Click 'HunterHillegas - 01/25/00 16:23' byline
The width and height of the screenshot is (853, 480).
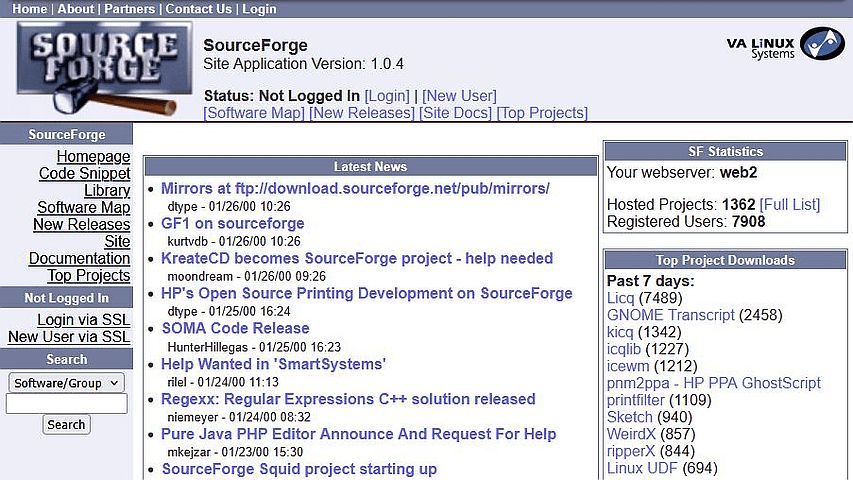pyautogui.click(x=254, y=347)
